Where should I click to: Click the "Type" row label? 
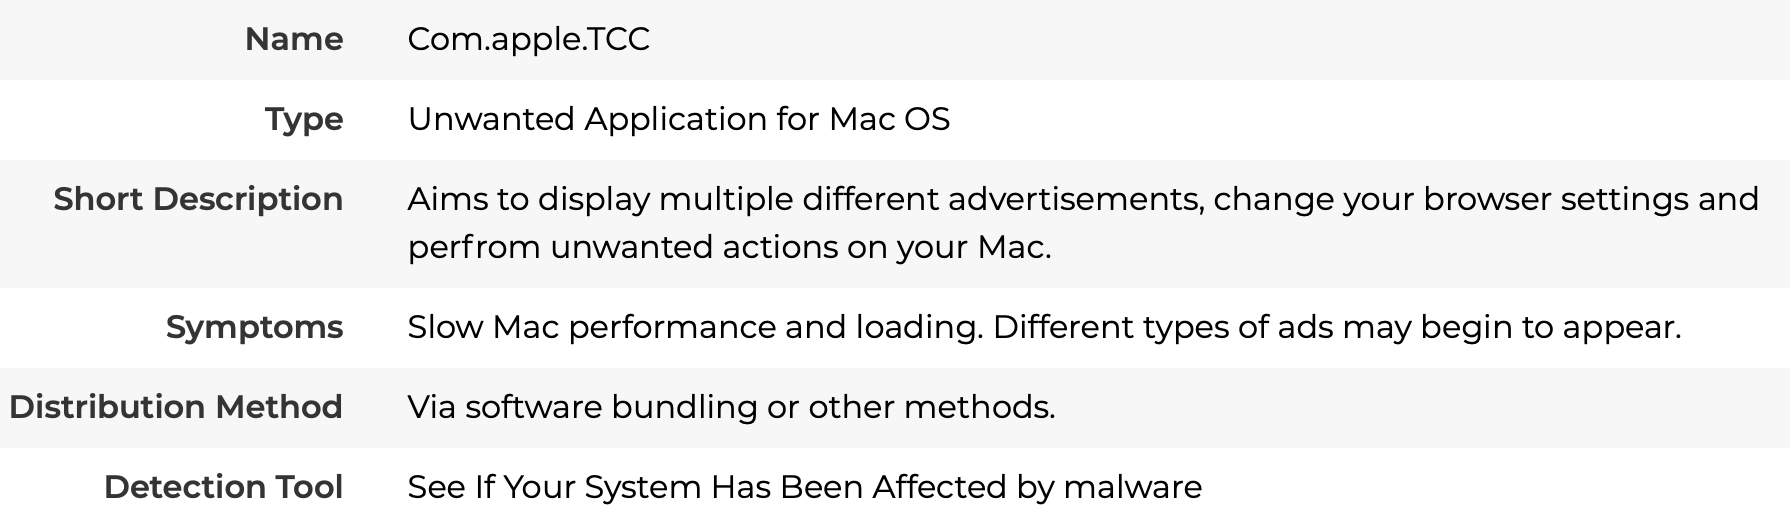click(304, 120)
